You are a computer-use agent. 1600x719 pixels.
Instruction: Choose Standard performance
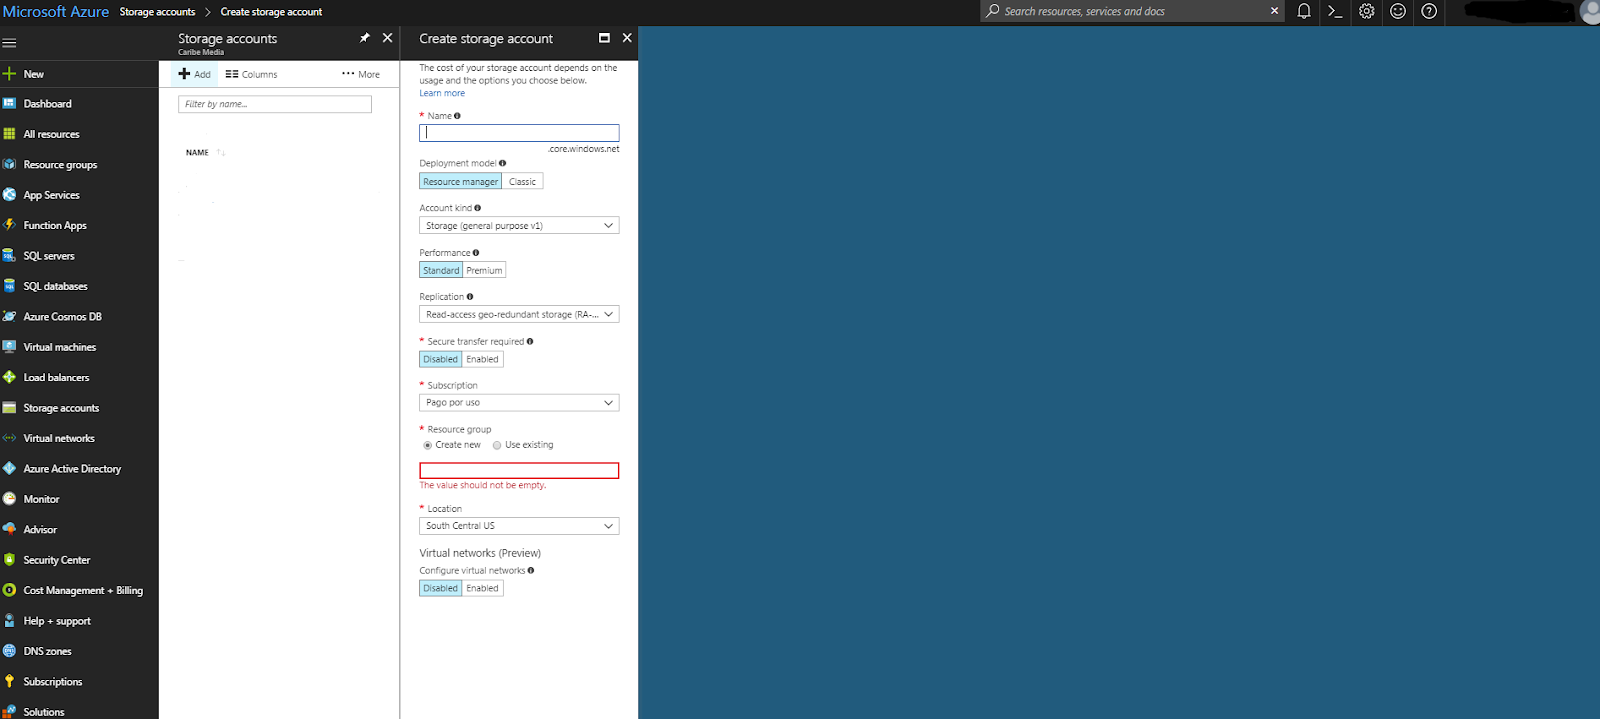[x=441, y=270]
